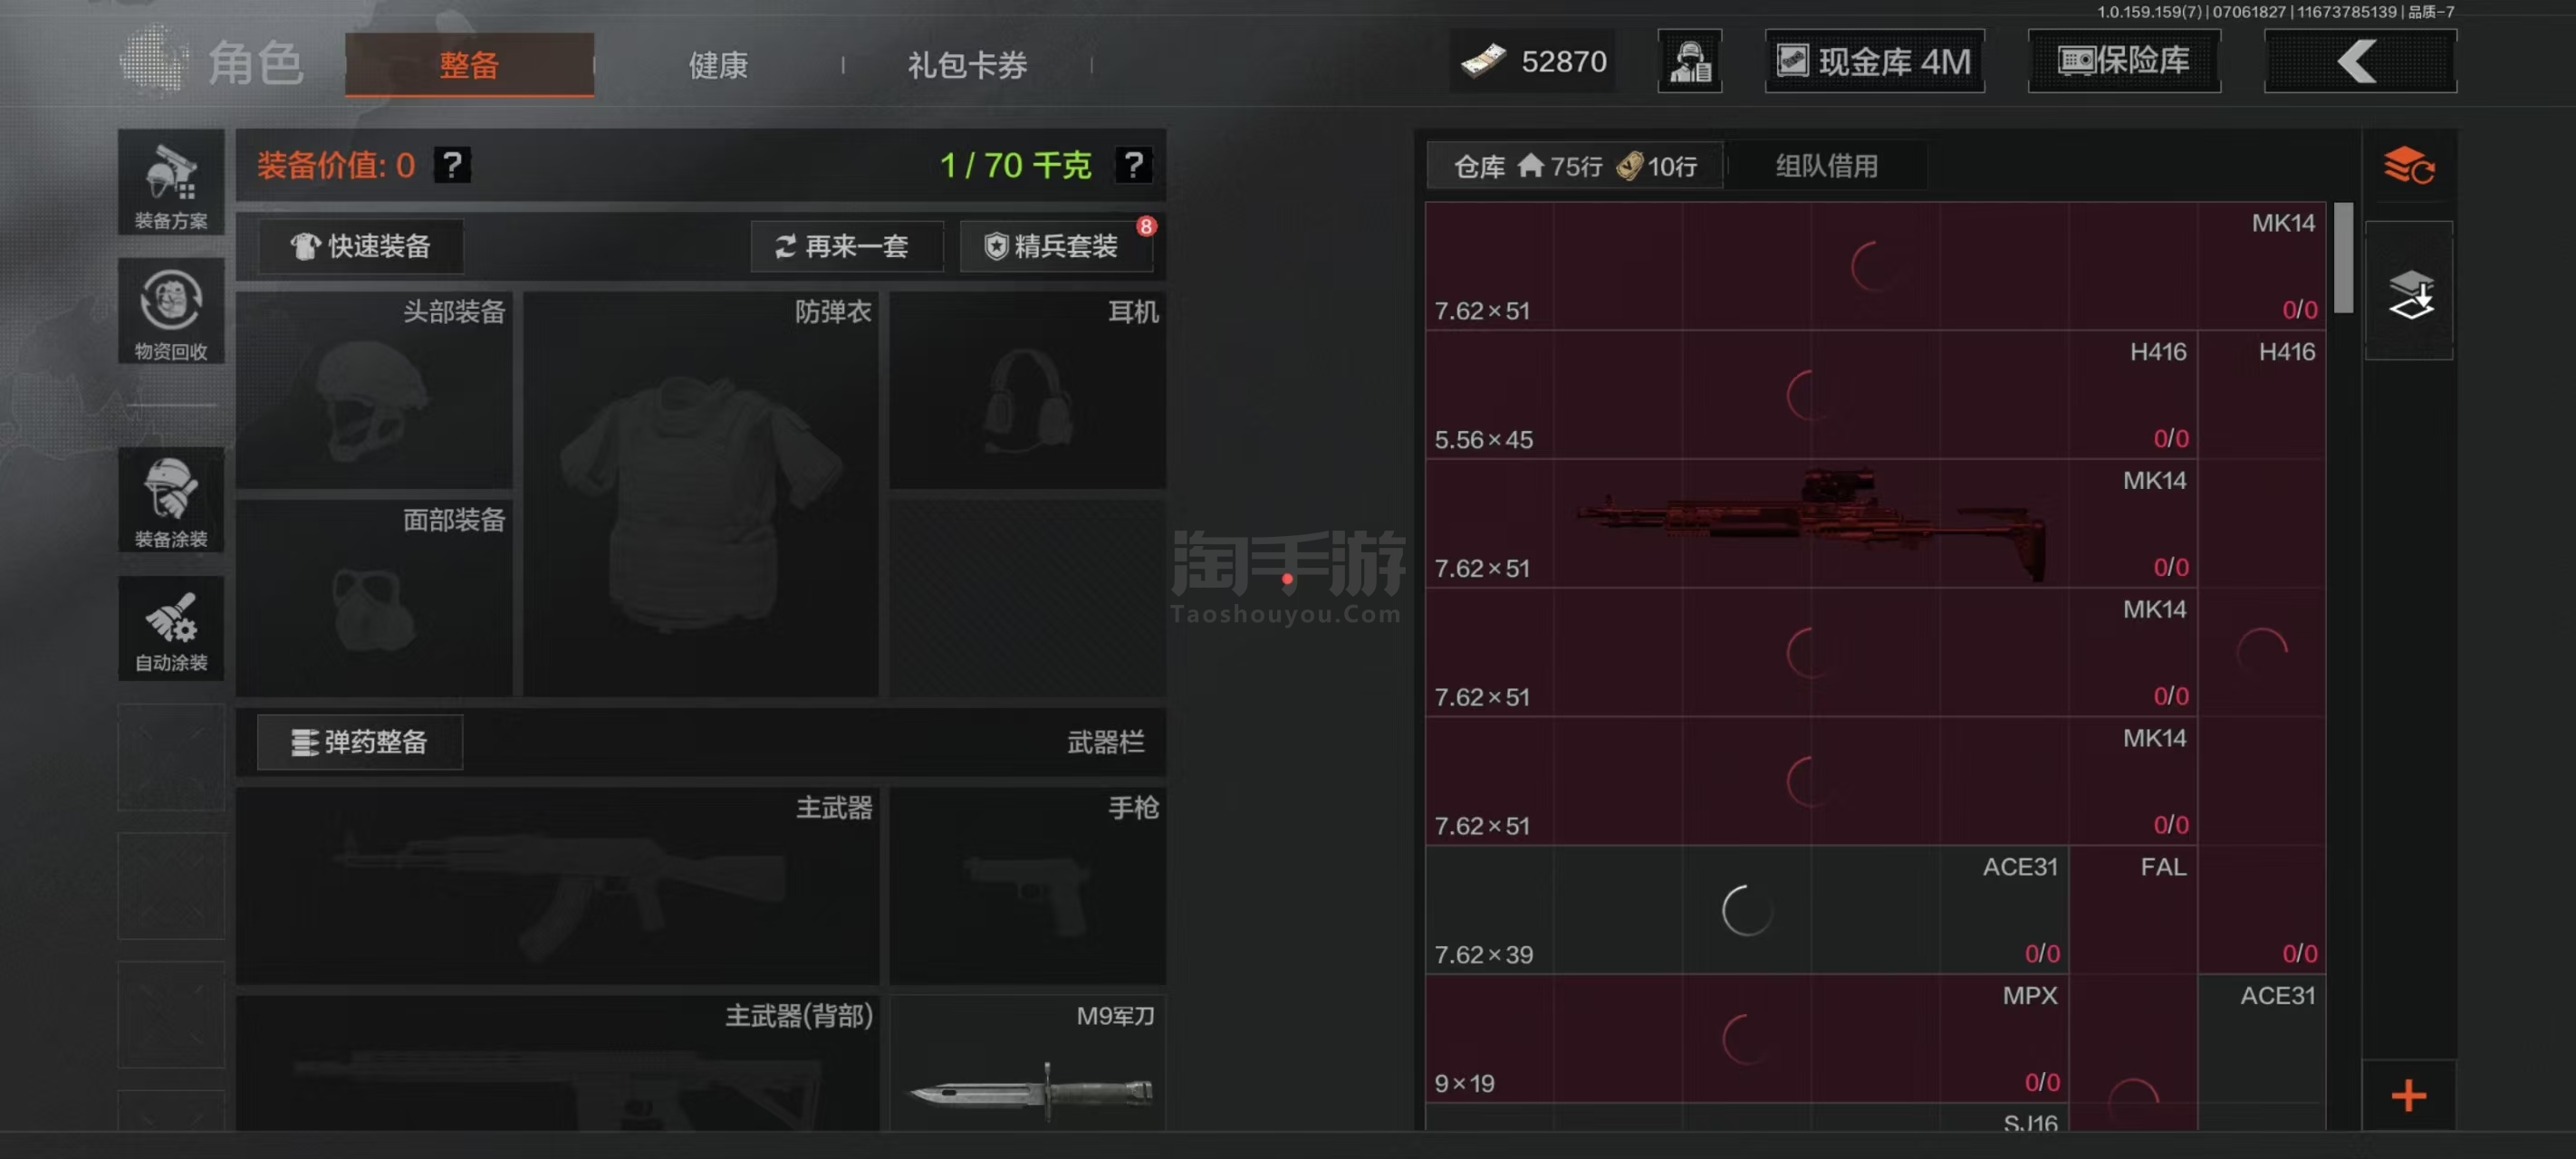
Task: Click the question mark beside 70 千克
Action: point(1133,164)
